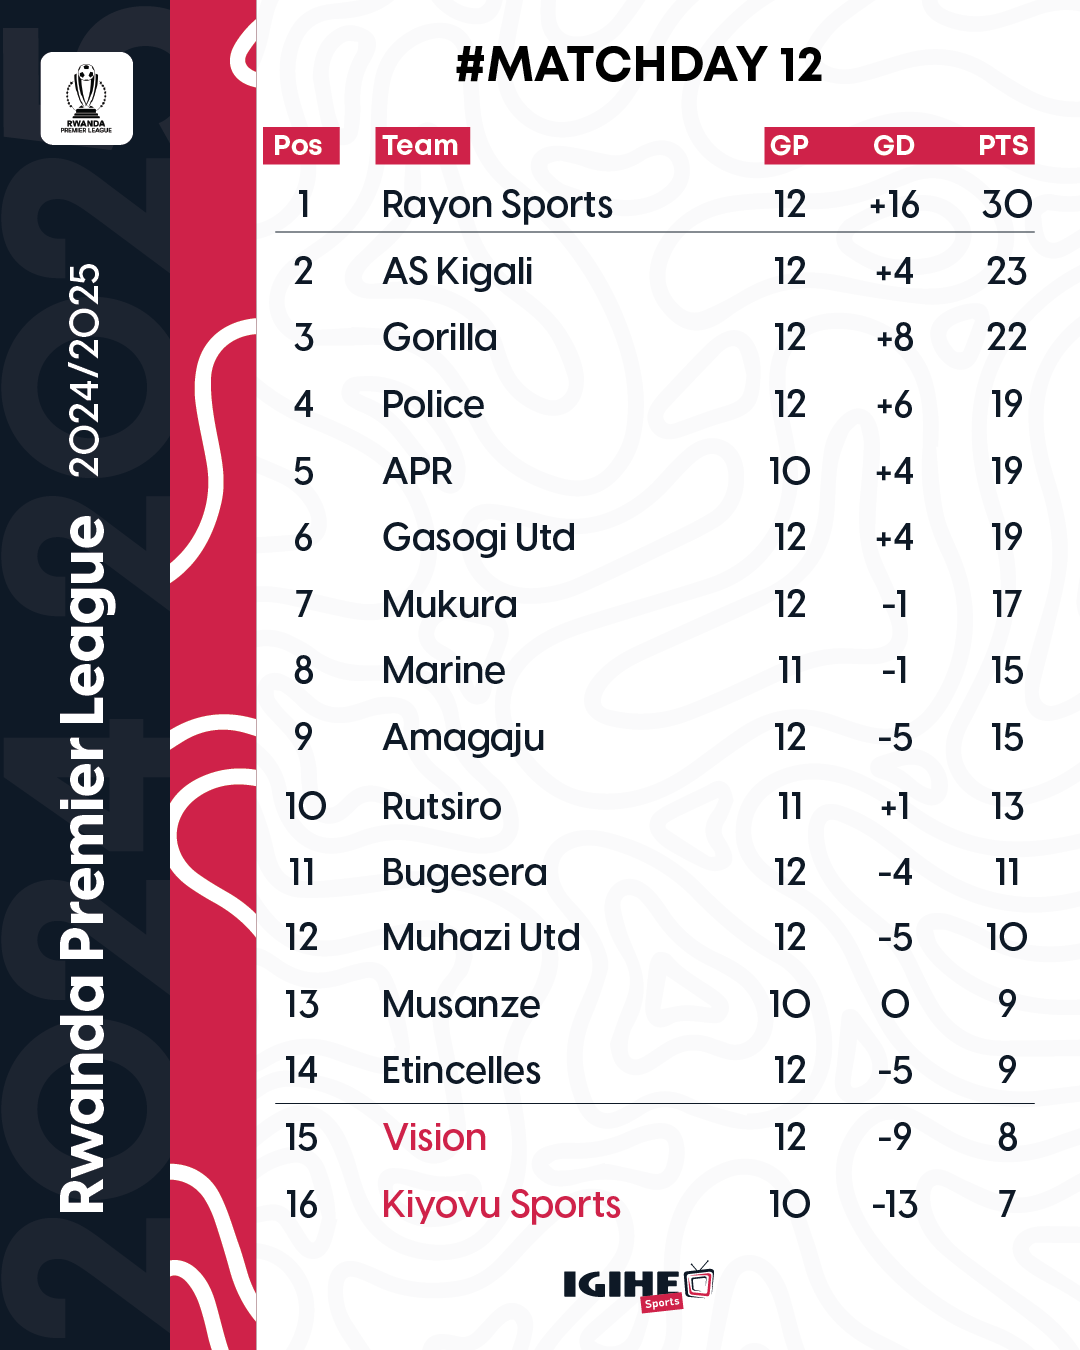
Task: Click the #MATCHDAY 12 heading
Action: (639, 64)
